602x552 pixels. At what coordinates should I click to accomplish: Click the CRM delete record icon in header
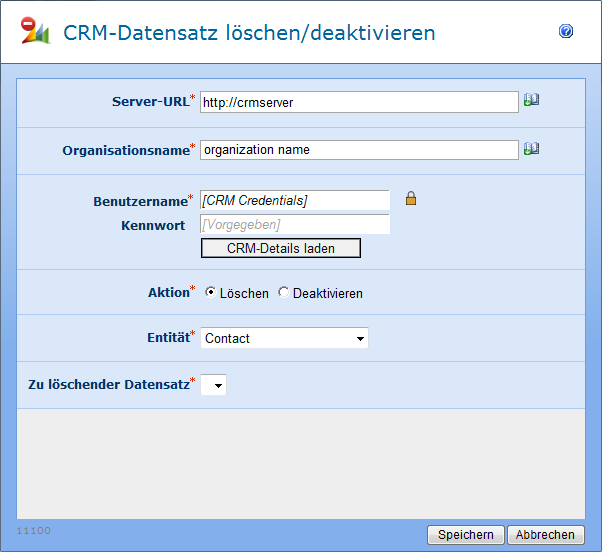[x=36, y=32]
